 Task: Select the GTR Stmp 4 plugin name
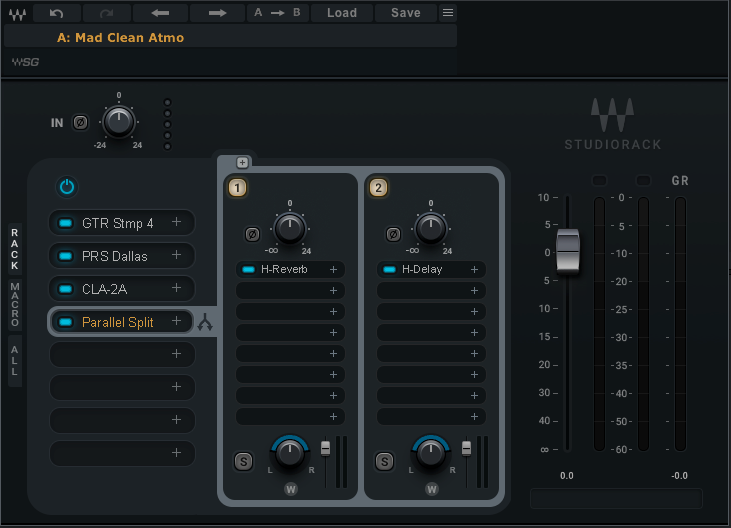[x=117, y=224]
